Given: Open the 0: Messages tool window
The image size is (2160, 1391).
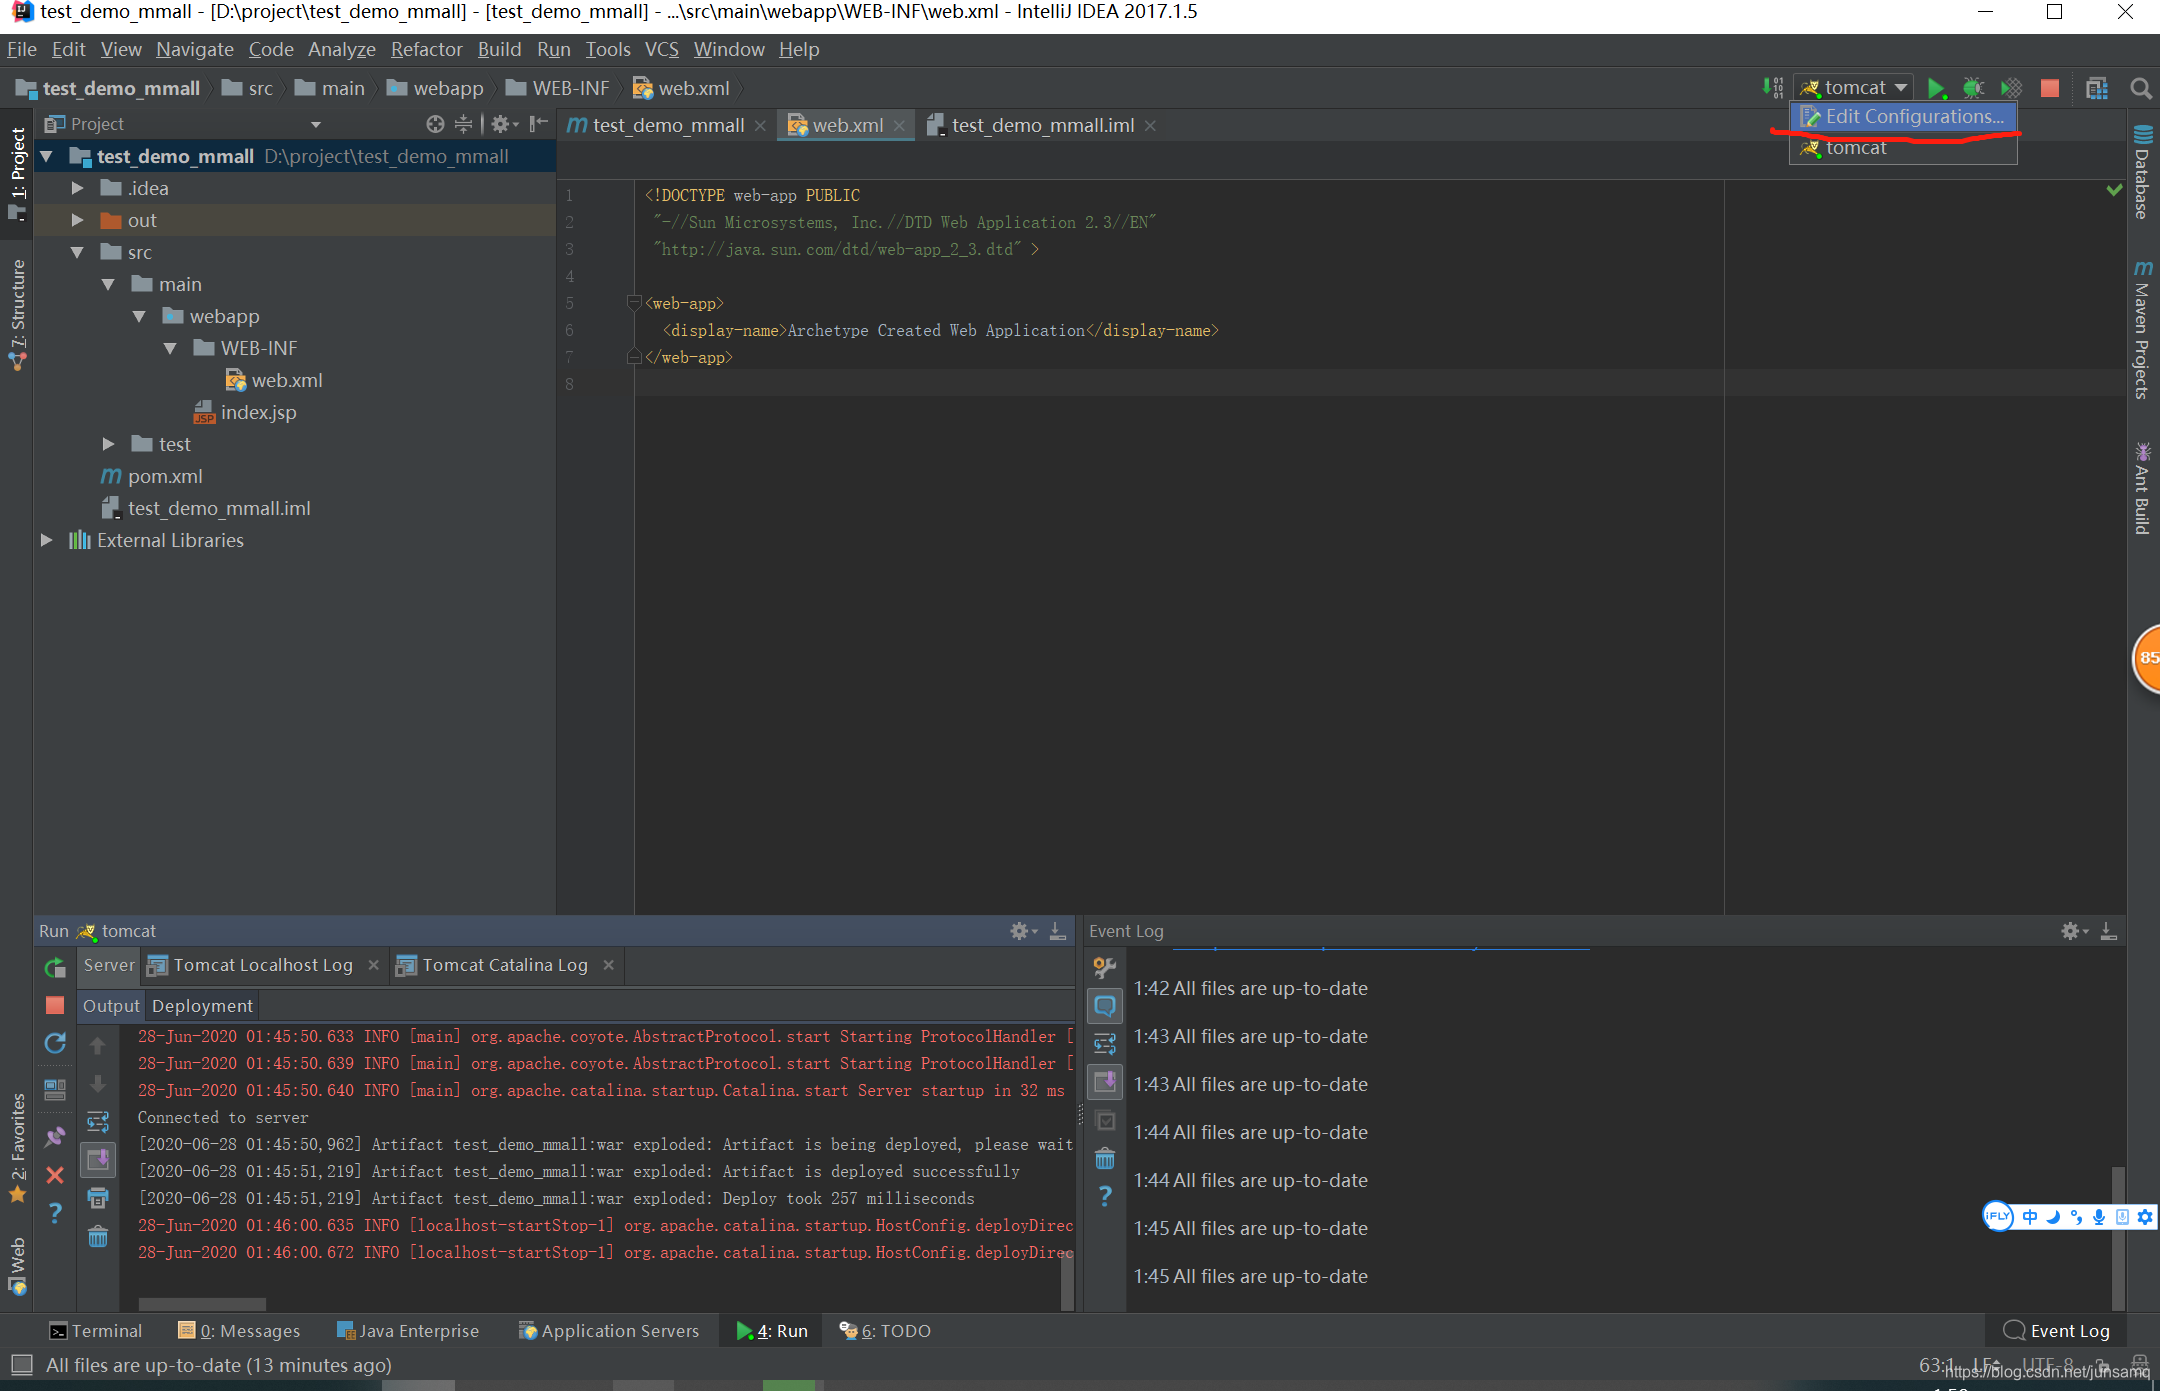Looking at the screenshot, I should pos(238,1331).
